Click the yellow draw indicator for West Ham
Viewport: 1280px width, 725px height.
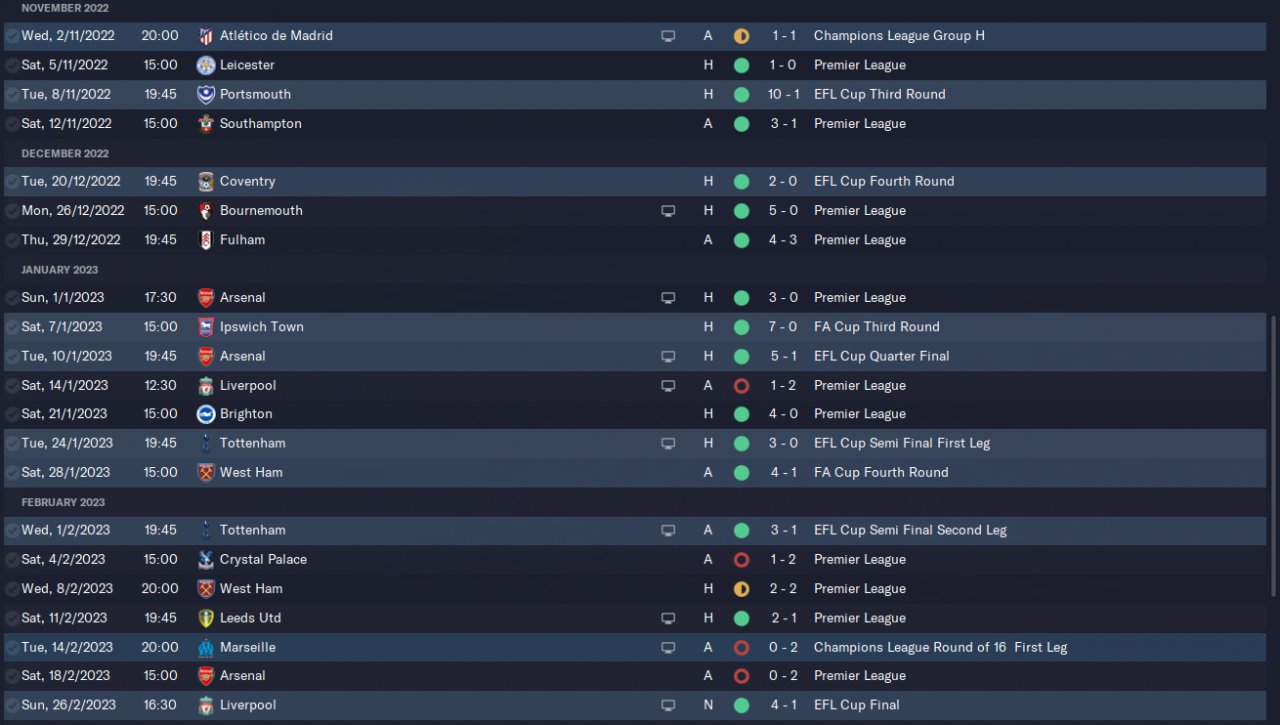pyautogui.click(x=741, y=589)
